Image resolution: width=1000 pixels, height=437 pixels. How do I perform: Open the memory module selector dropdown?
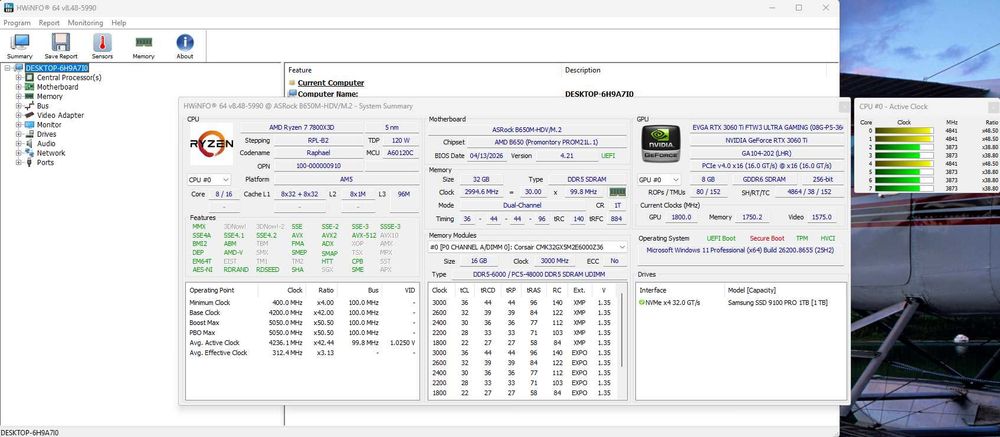pyautogui.click(x=527, y=247)
